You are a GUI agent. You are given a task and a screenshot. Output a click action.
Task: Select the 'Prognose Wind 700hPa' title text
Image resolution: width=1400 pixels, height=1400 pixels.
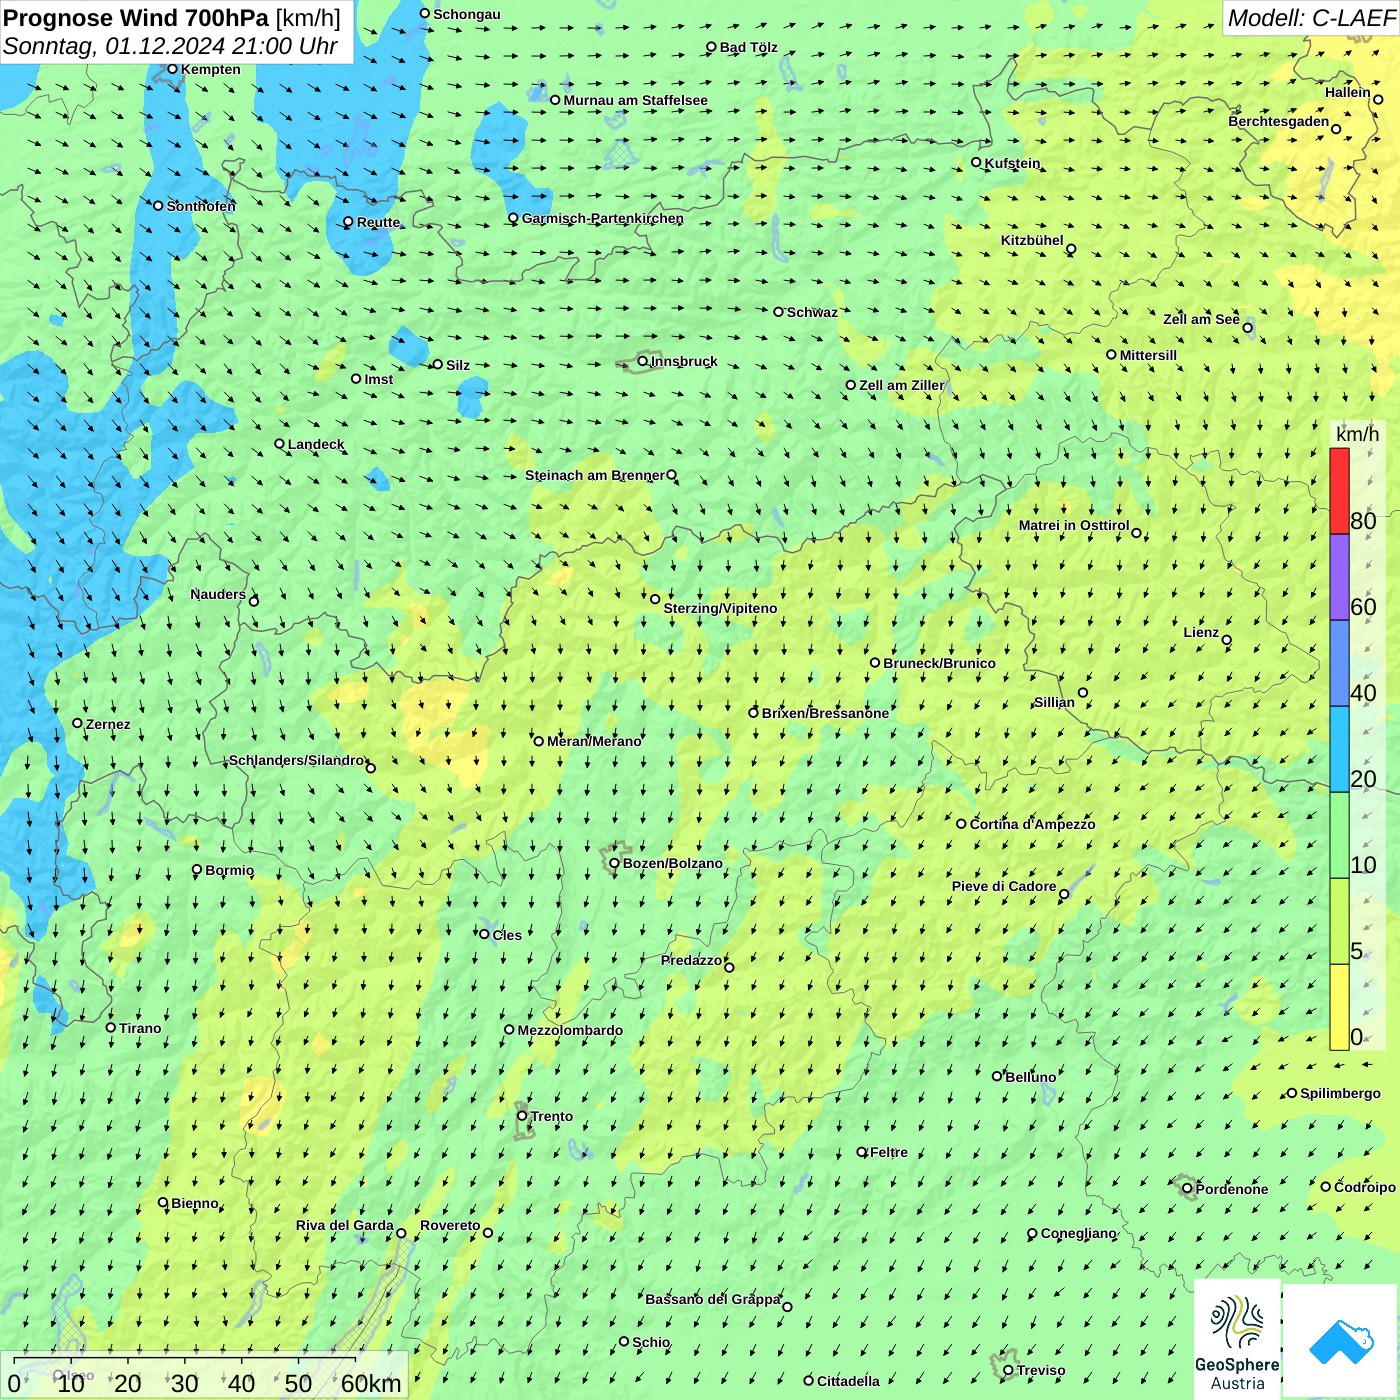[136, 18]
